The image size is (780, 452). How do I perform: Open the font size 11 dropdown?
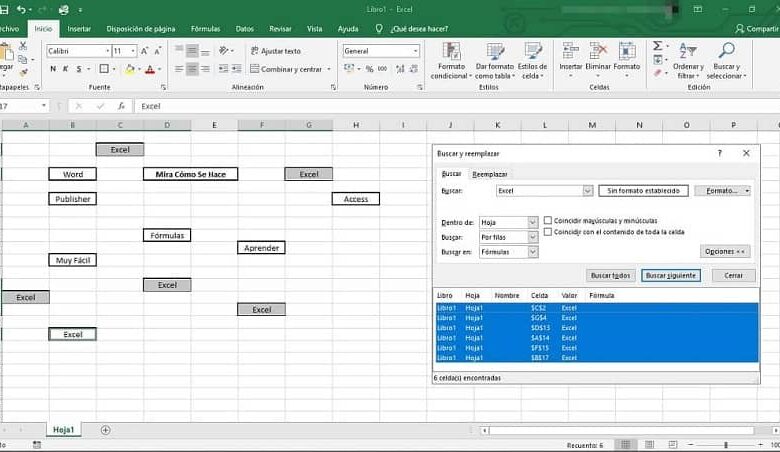tap(133, 51)
